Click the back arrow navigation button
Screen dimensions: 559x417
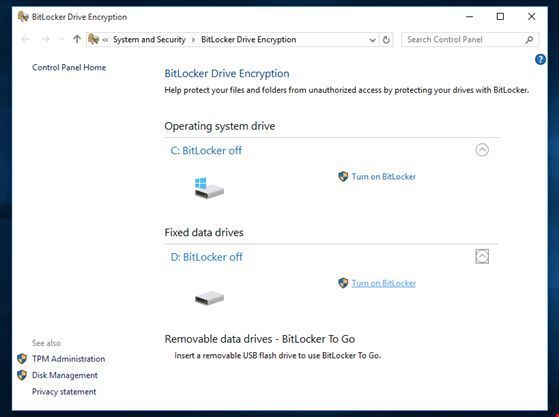point(25,39)
